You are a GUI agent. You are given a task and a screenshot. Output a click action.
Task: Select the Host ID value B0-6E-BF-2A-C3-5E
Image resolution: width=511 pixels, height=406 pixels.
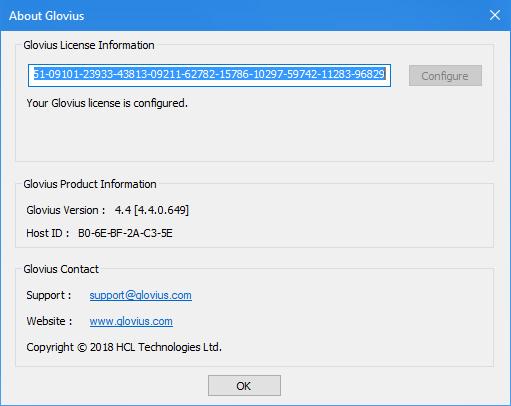125,233
